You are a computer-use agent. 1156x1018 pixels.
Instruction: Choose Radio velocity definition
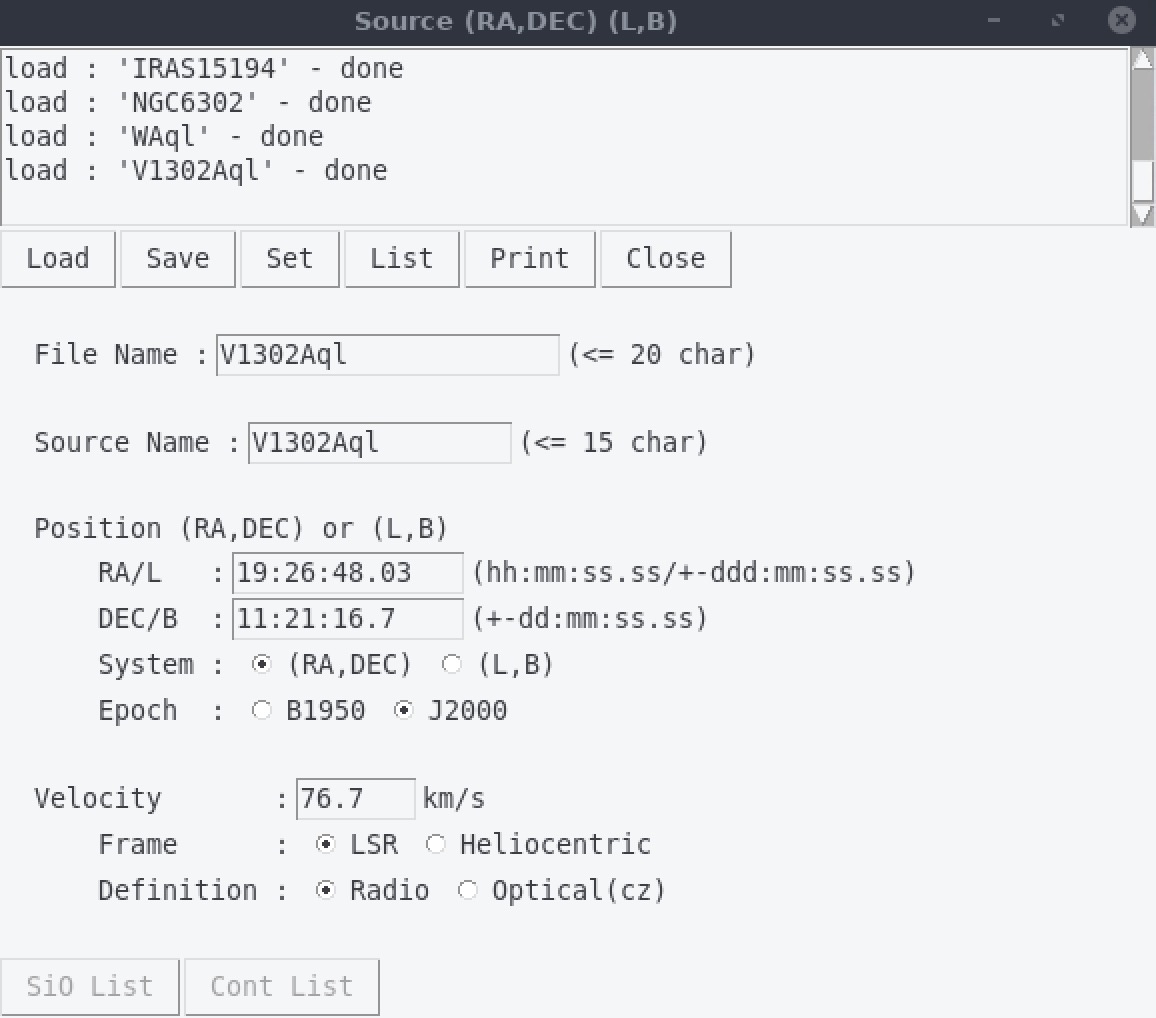point(325,891)
